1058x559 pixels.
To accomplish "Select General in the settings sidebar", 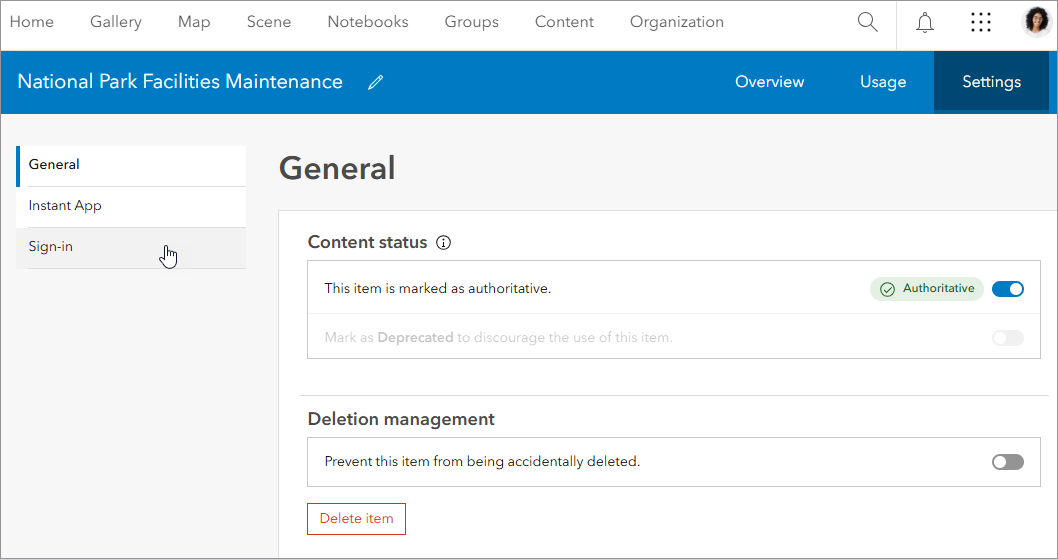I will point(54,165).
